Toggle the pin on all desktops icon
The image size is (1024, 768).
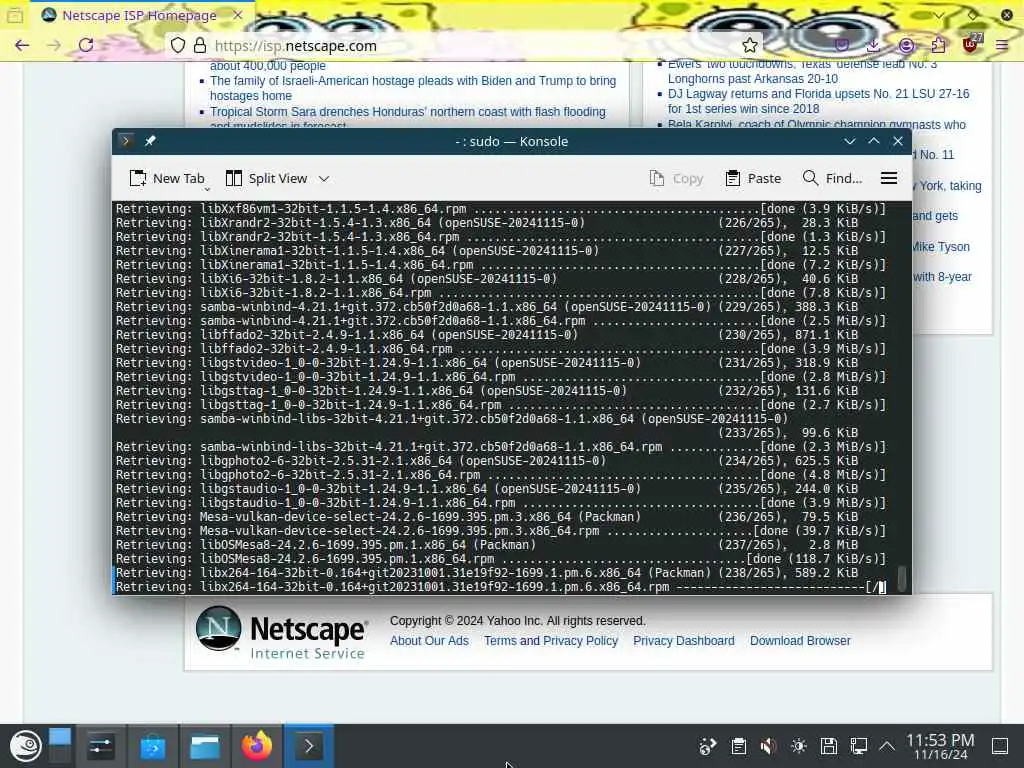click(x=150, y=141)
